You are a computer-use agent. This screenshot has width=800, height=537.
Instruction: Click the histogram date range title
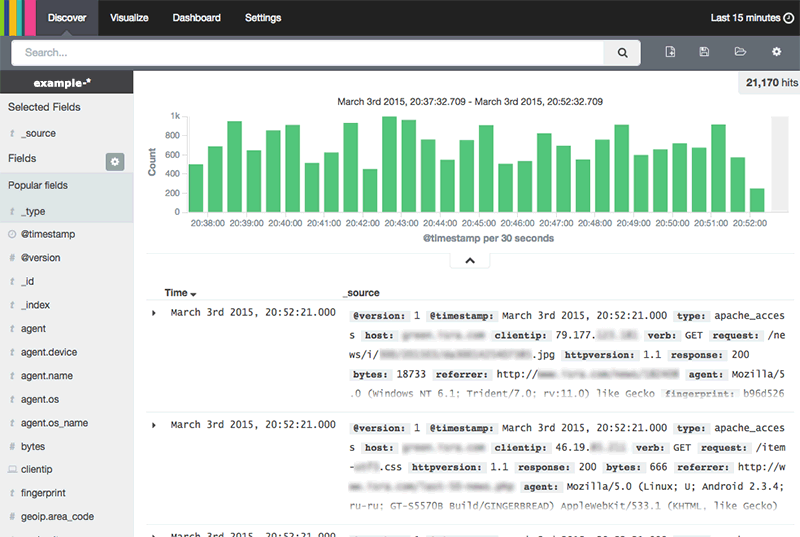470,101
